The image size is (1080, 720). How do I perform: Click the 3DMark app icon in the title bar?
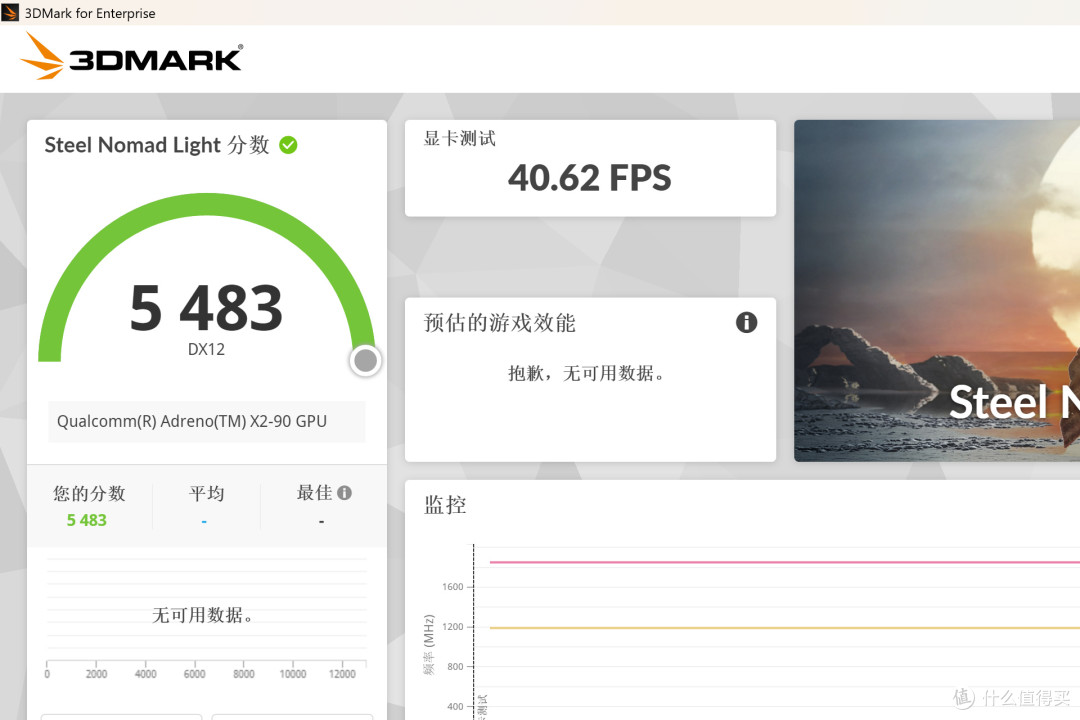[10, 12]
